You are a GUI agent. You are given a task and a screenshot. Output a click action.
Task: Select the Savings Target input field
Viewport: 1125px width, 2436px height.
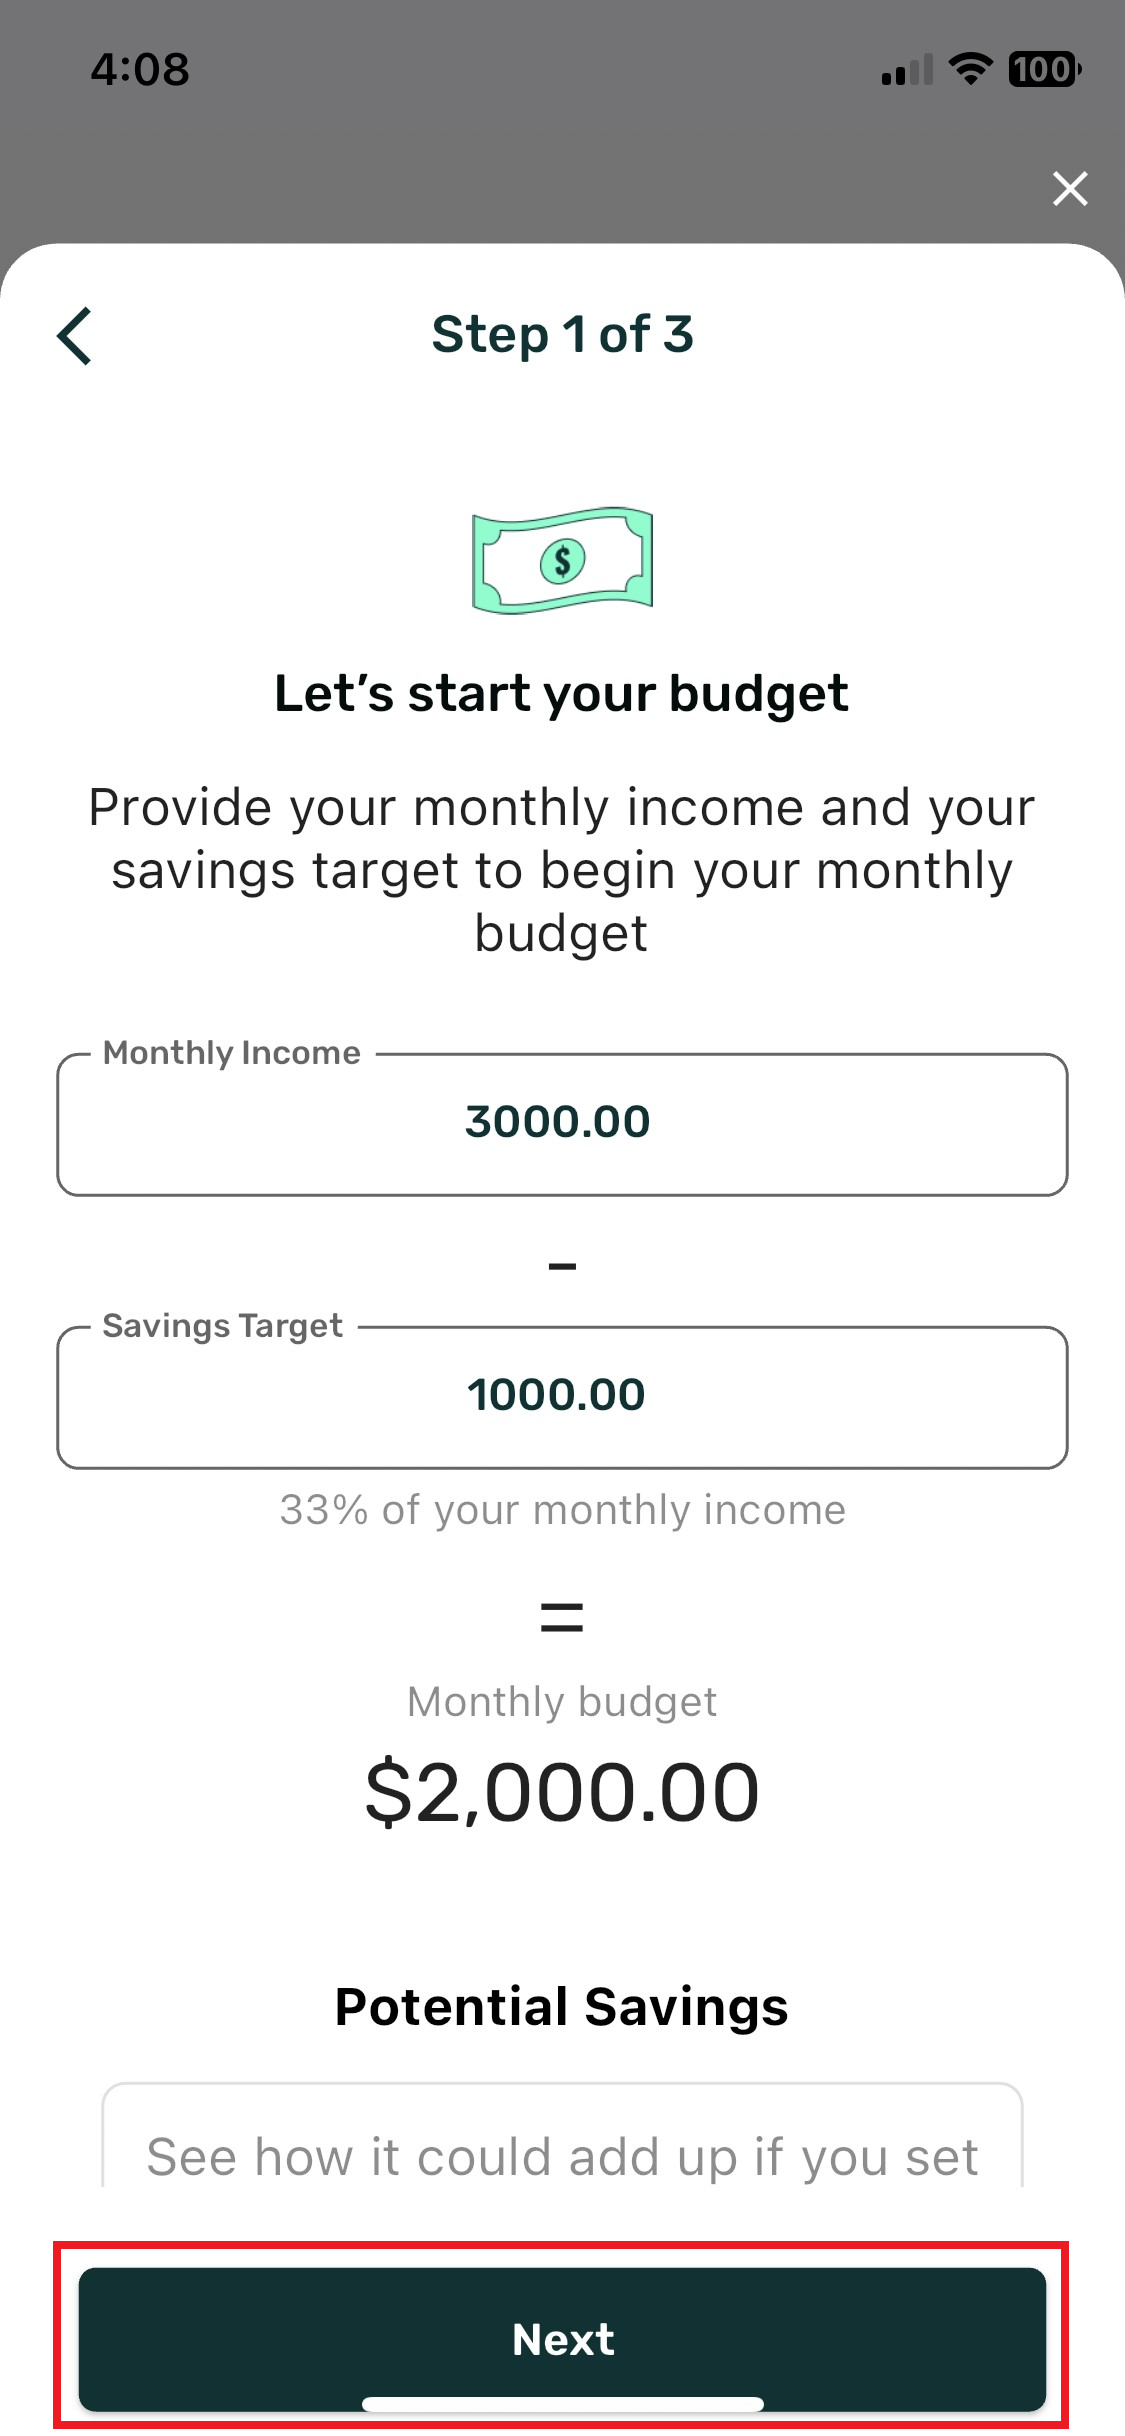coord(562,1396)
